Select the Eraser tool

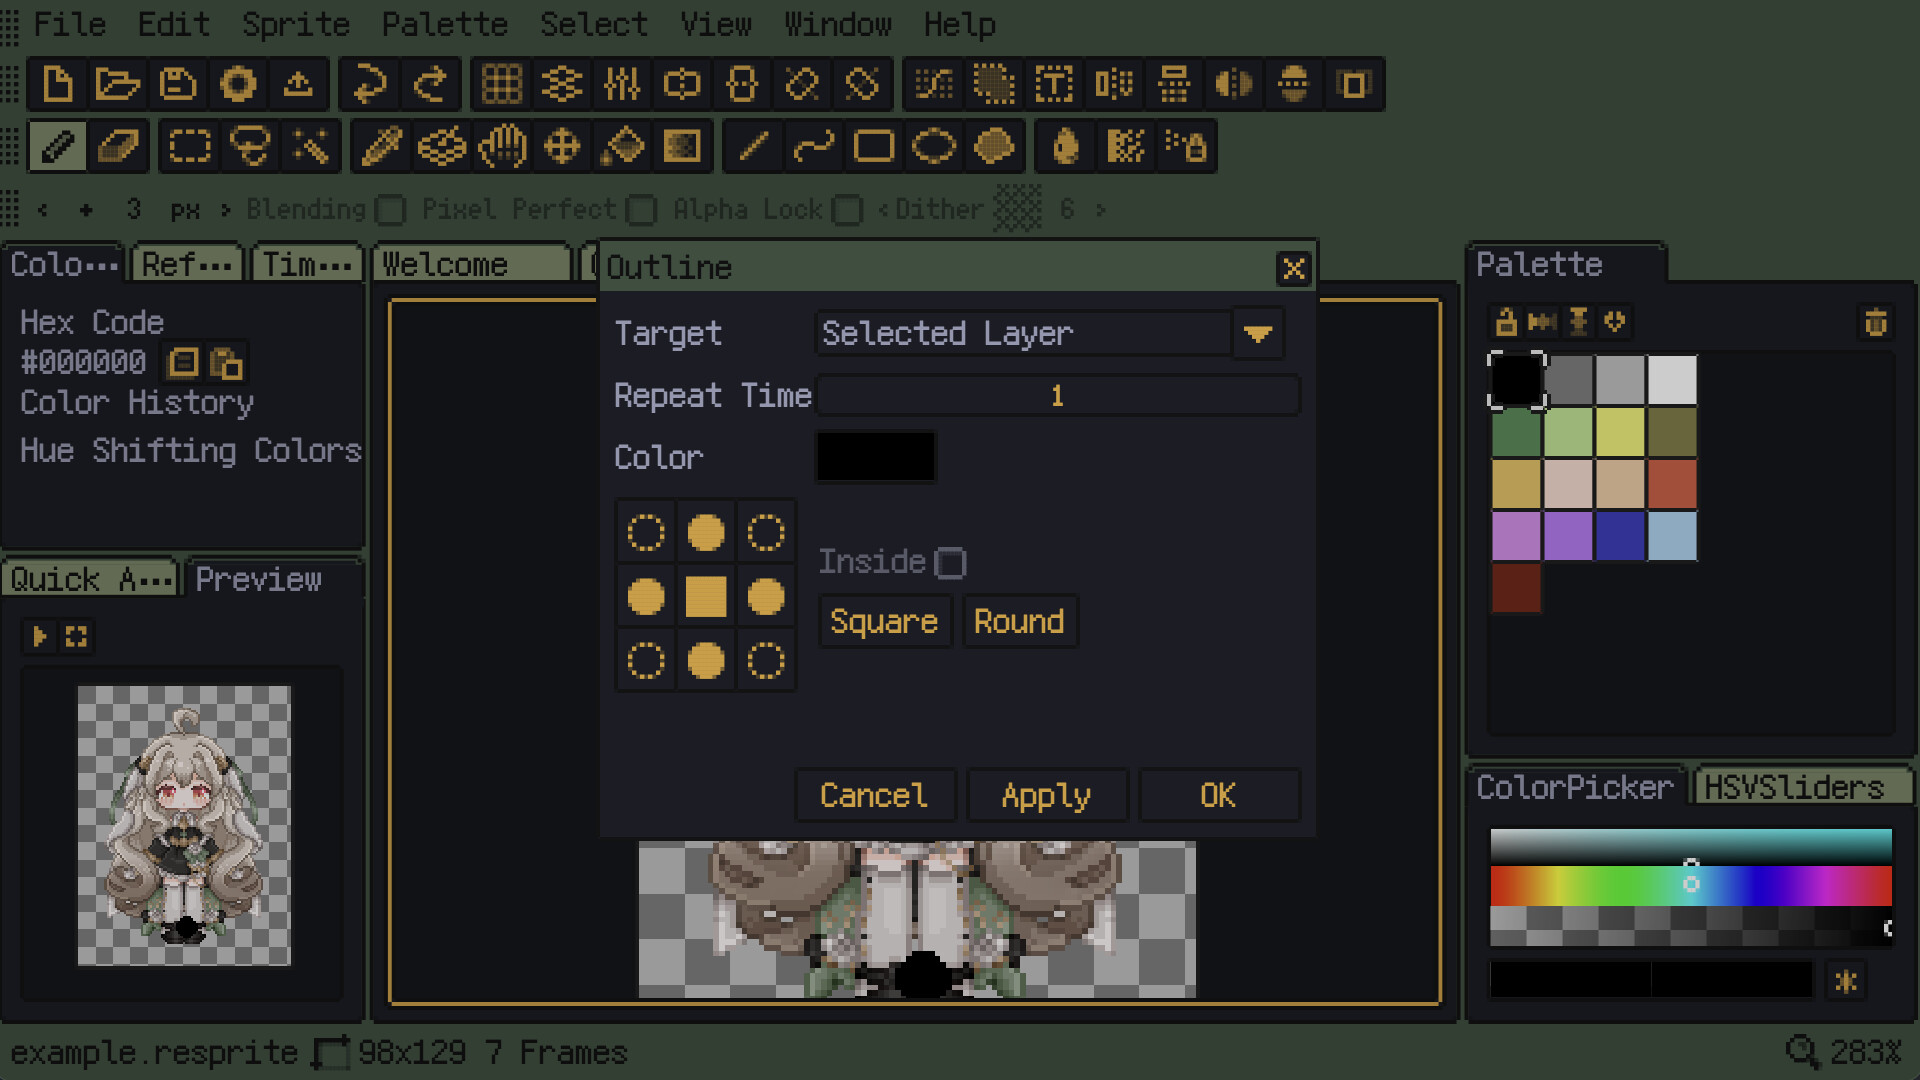pos(118,147)
